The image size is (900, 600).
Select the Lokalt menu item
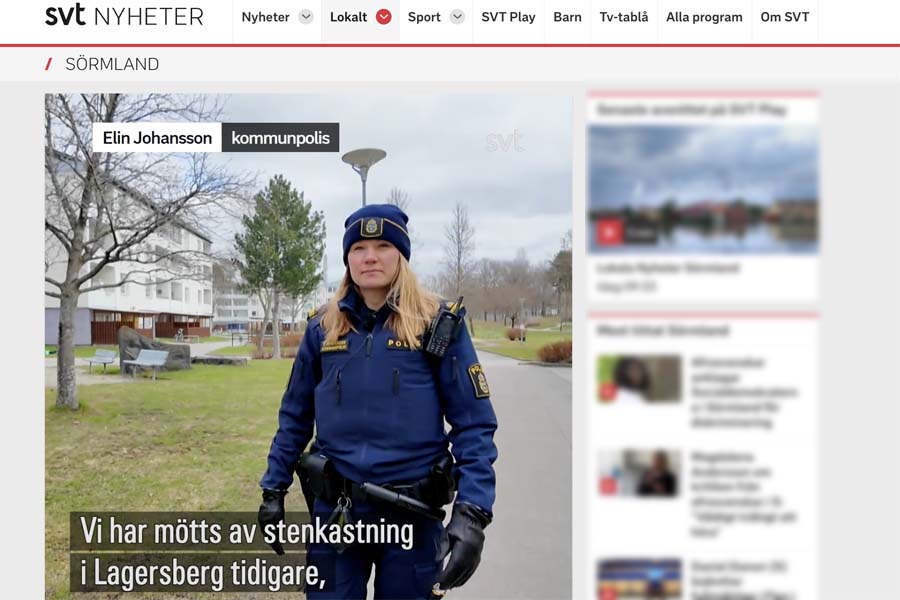348,17
